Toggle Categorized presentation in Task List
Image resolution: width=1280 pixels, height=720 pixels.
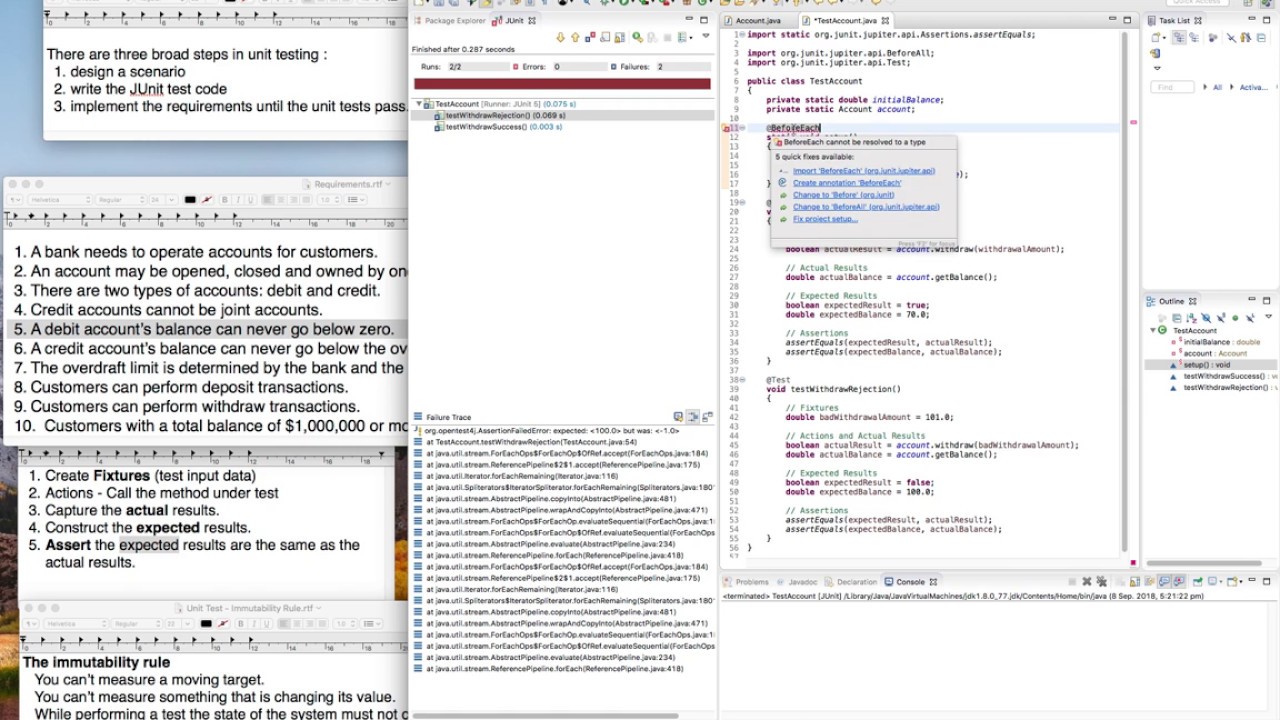tap(1179, 37)
